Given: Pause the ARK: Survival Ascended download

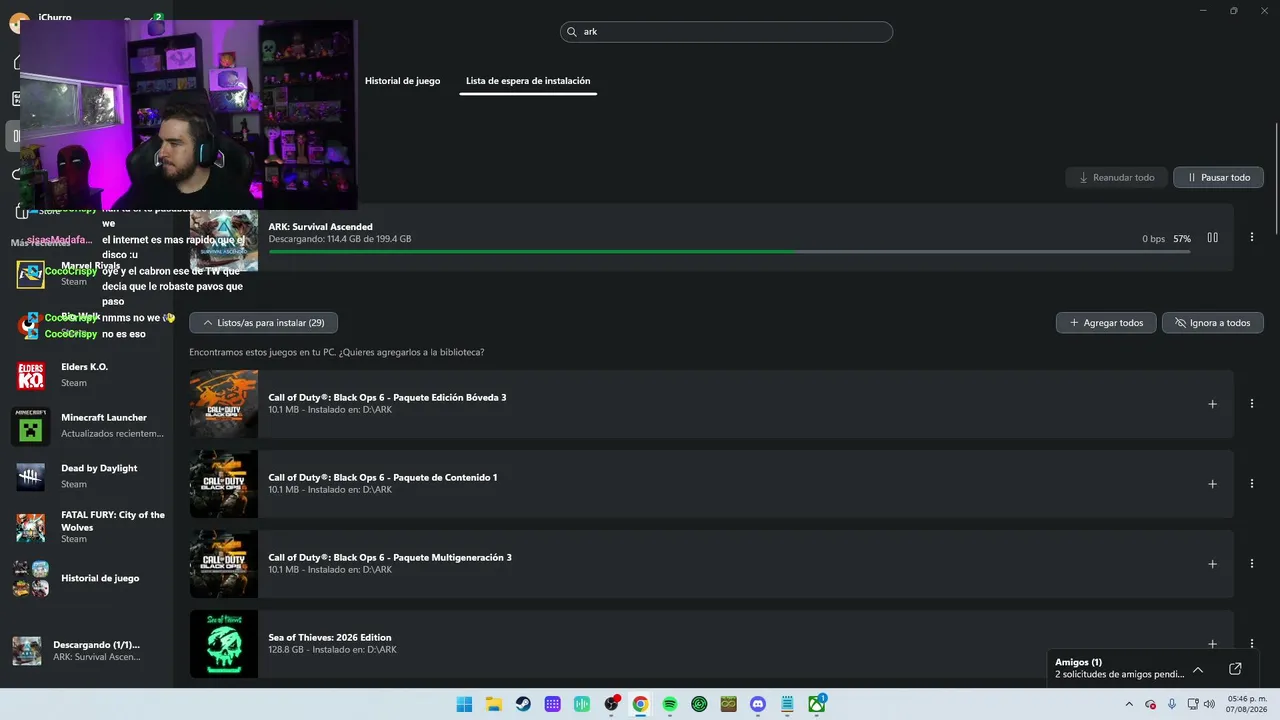Looking at the screenshot, I should [1212, 238].
